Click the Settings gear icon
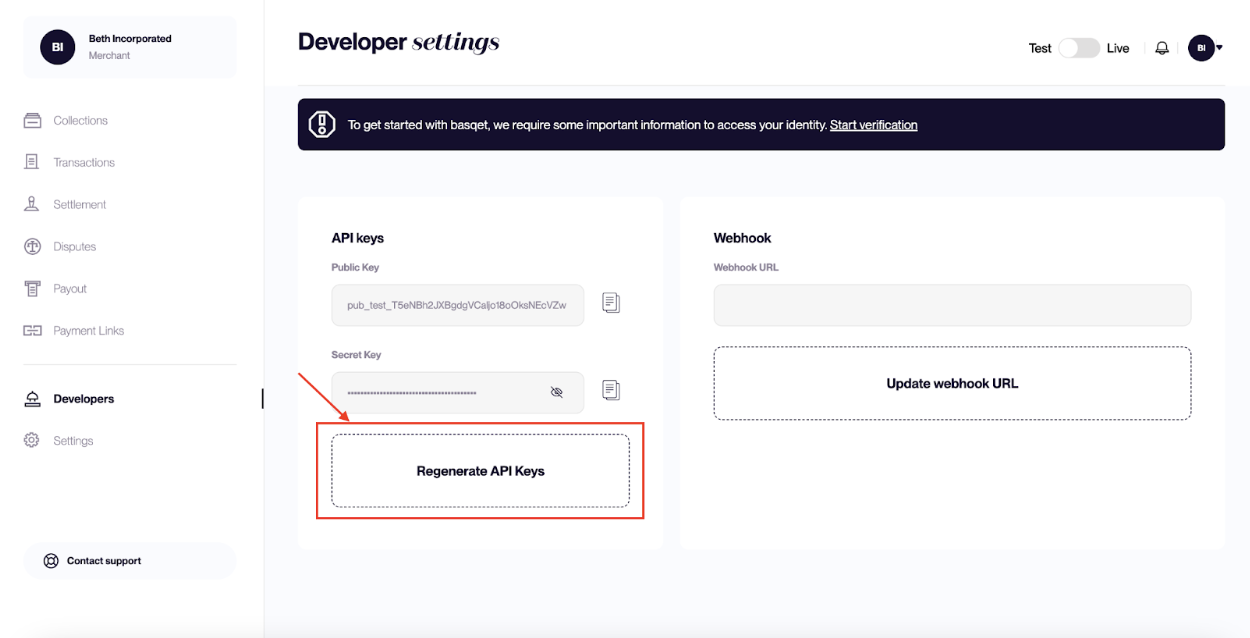The image size is (1250, 638). pyautogui.click(x=32, y=440)
